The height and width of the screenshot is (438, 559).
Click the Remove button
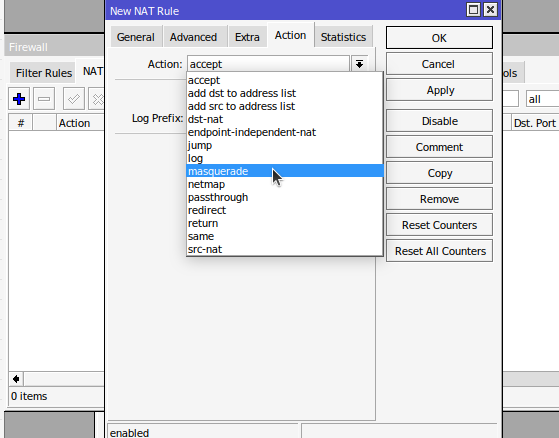(x=439, y=199)
